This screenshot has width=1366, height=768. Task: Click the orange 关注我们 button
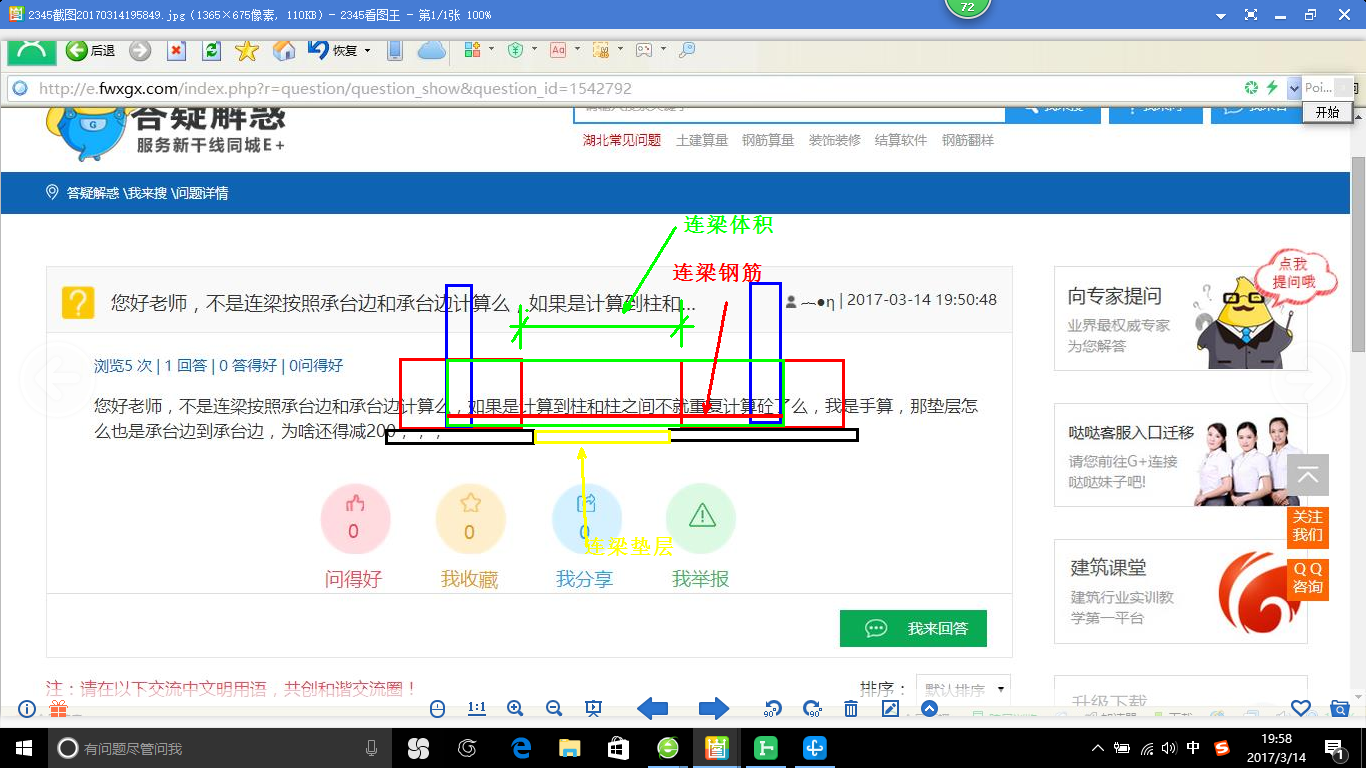click(x=1308, y=526)
